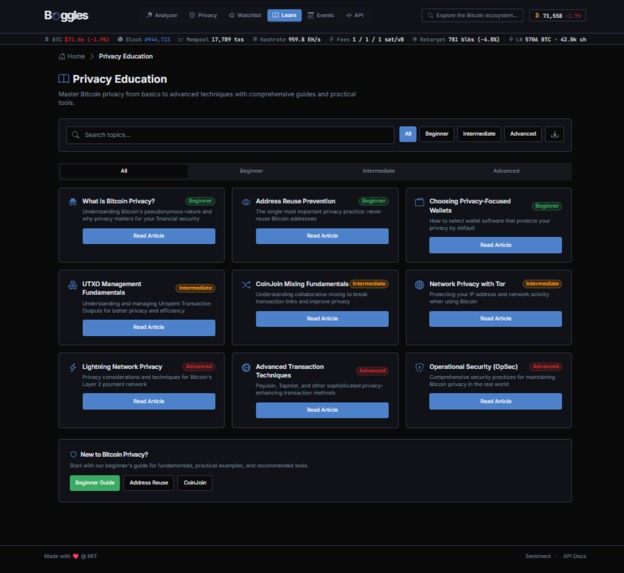Open the API nav item

tap(355, 16)
